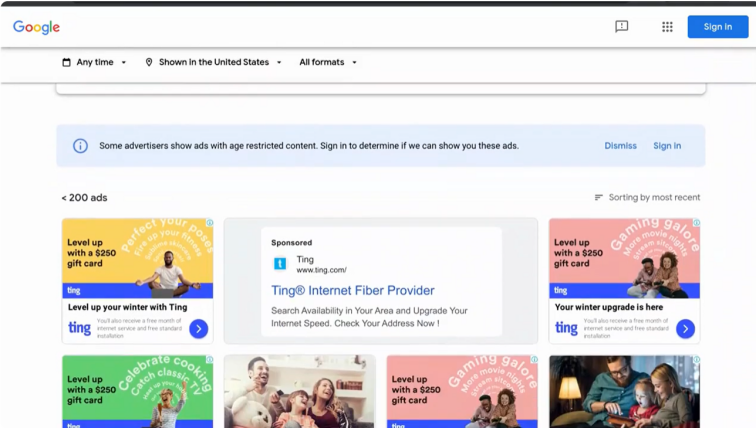Click arrow button on Your winter upgrade ad
Image resolution: width=756 pixels, height=429 pixels.
(x=686, y=329)
